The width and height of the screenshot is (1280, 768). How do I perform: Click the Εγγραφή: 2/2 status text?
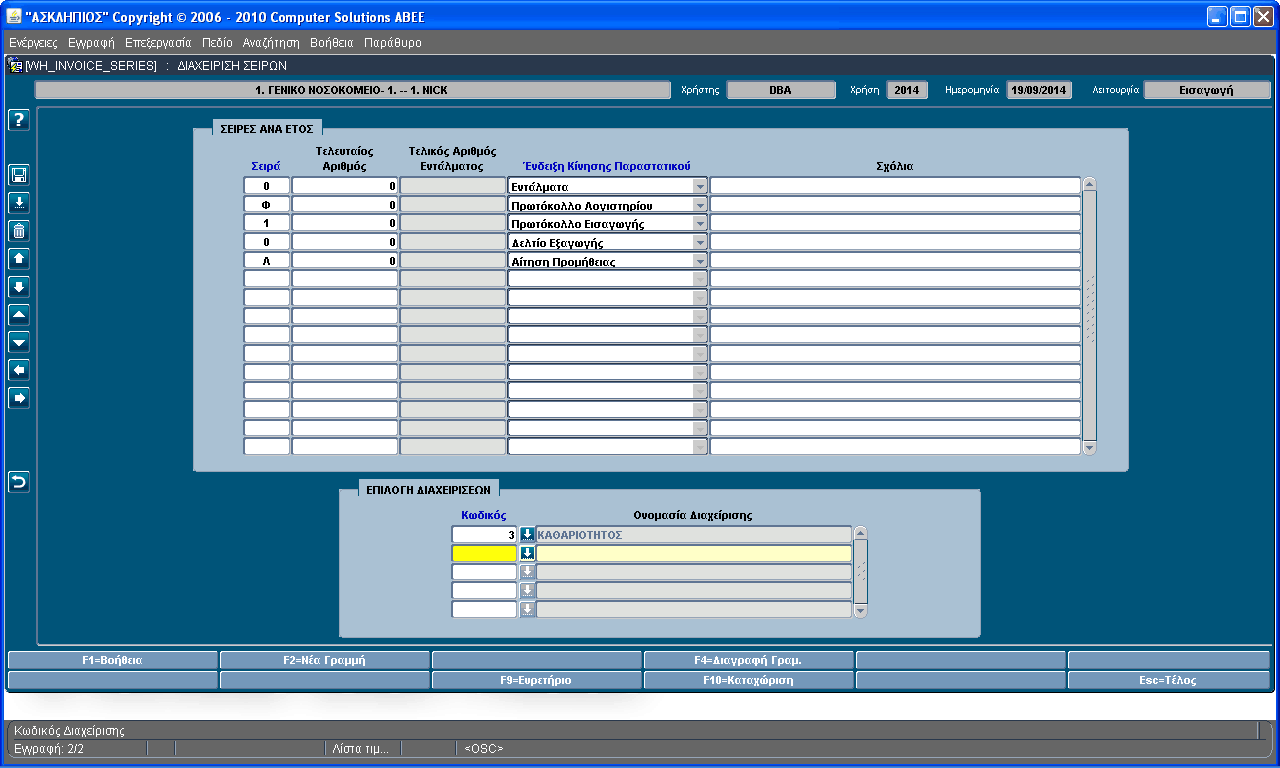coord(49,748)
